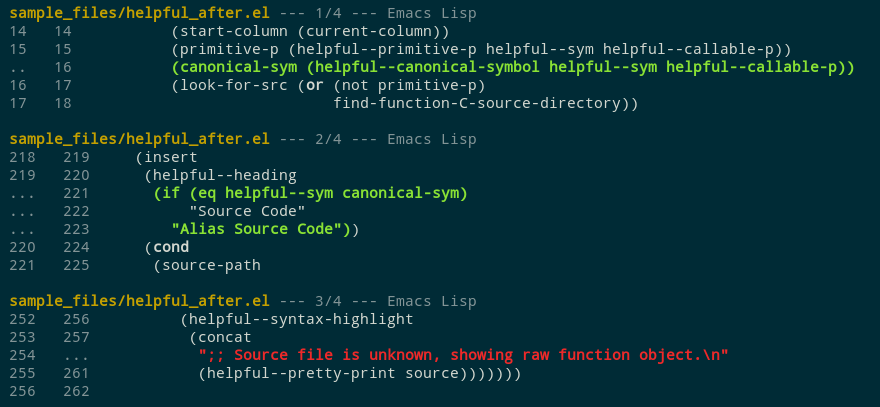The height and width of the screenshot is (407, 880).
Task: Select the primitive-p binding line
Action: [x=481, y=49]
